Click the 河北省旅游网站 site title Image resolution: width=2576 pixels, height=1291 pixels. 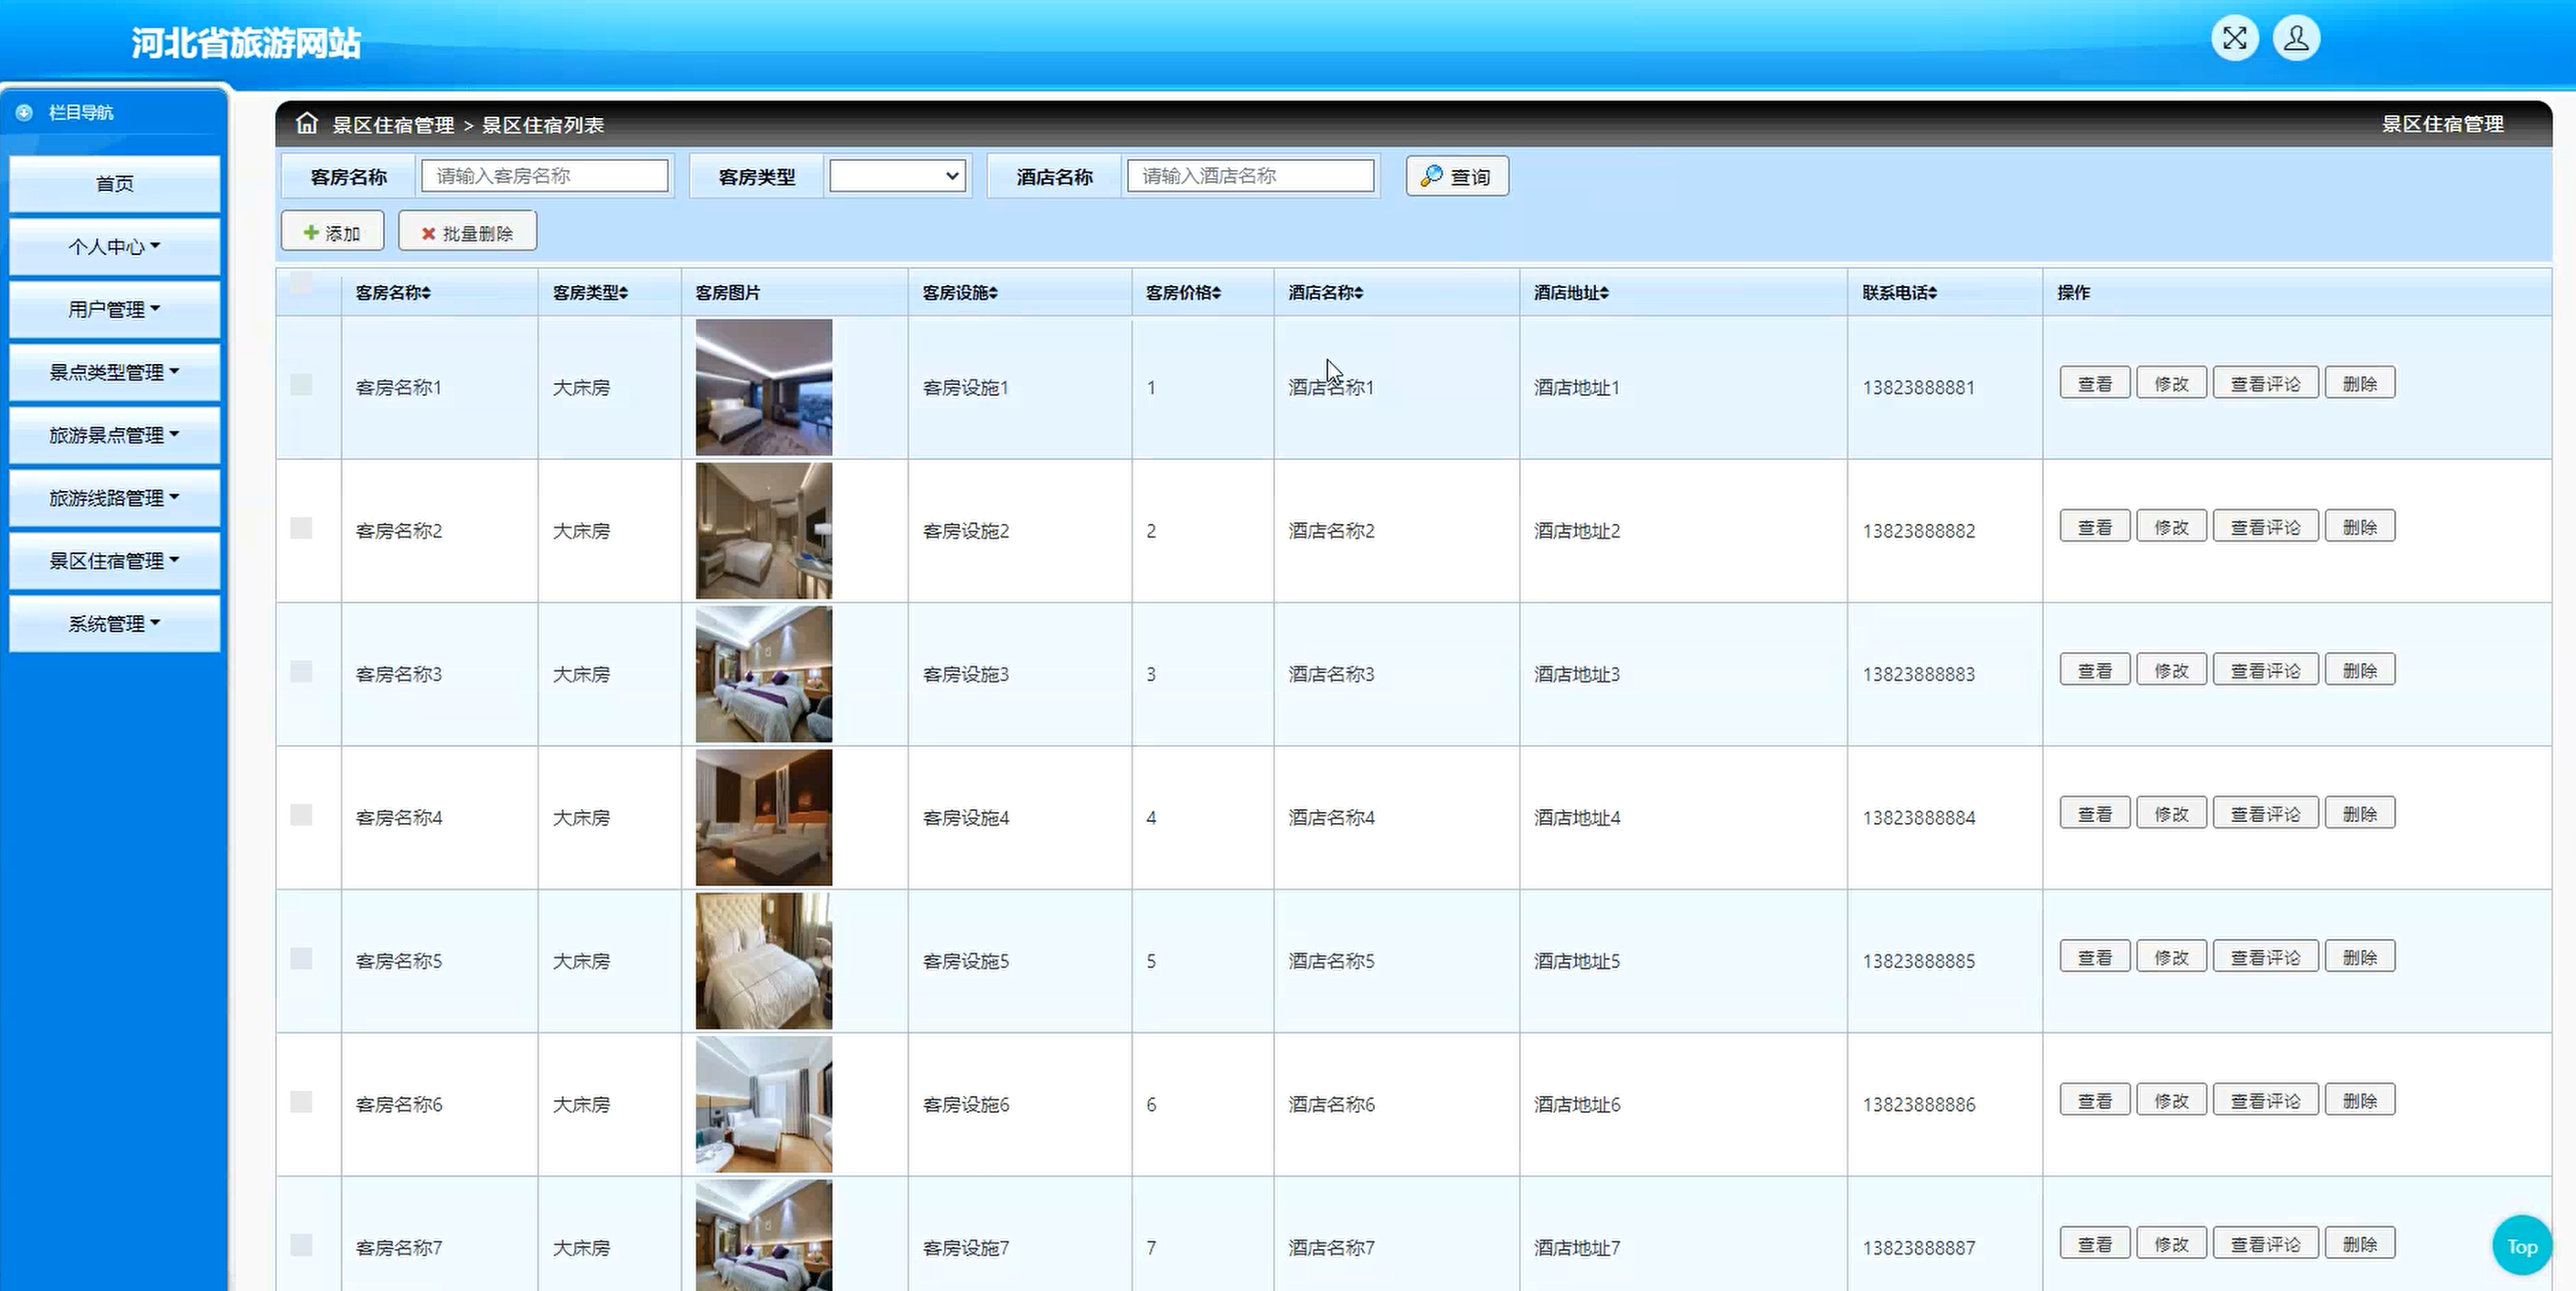point(246,43)
